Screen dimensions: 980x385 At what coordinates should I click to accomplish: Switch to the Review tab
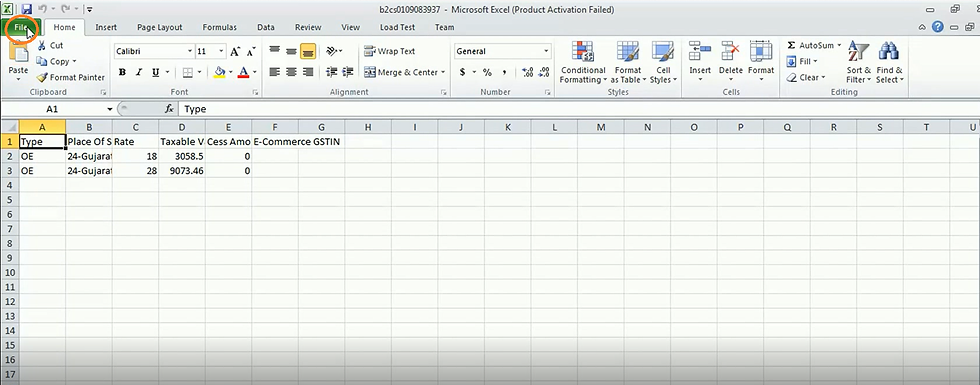point(308,27)
